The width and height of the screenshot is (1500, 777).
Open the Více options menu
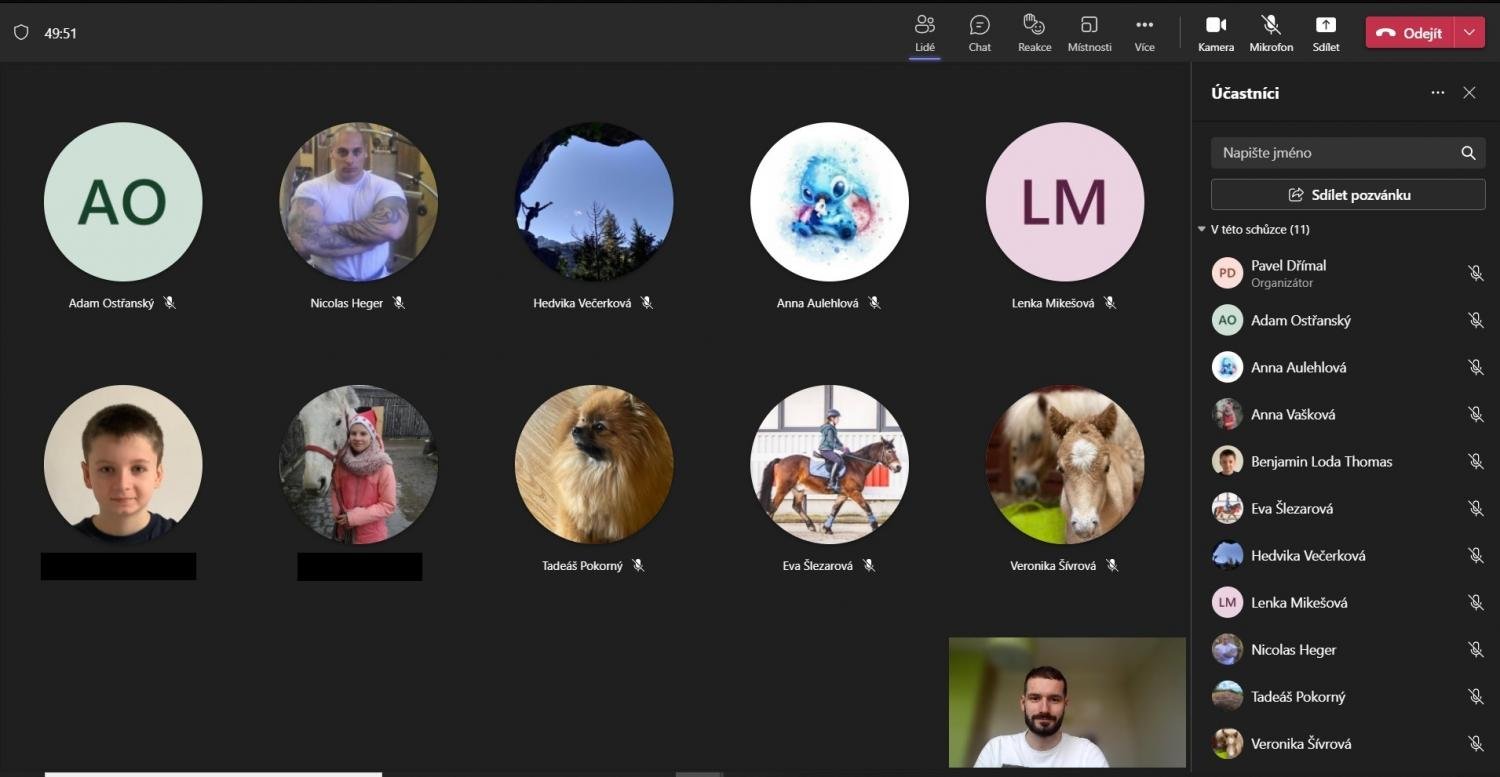point(1144,32)
